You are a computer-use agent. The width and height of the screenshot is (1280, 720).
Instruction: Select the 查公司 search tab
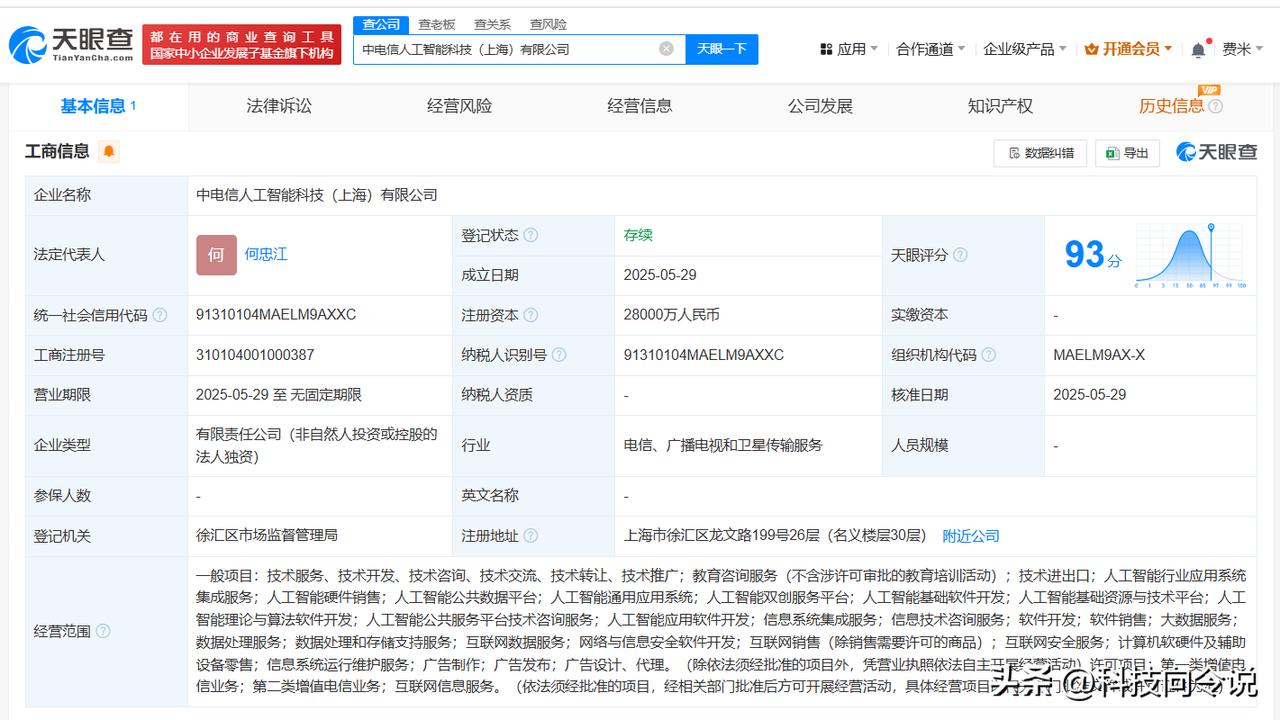click(381, 24)
